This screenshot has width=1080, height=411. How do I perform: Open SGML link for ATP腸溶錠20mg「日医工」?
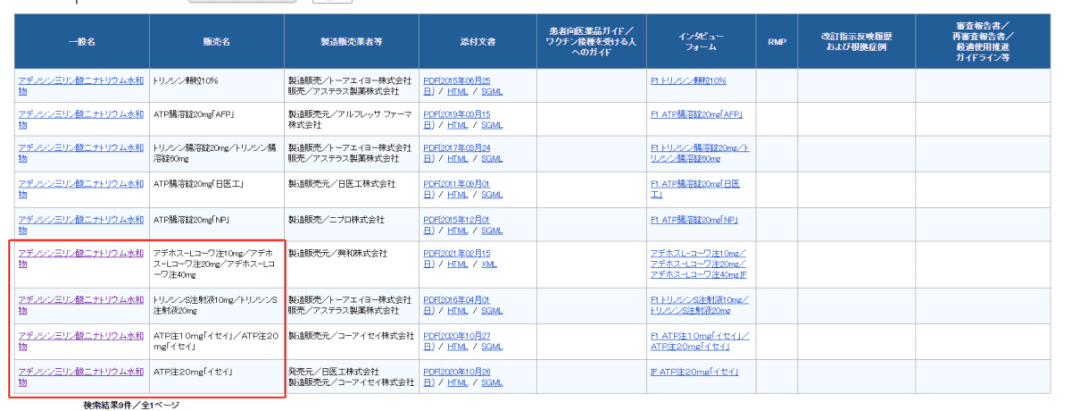(x=492, y=195)
